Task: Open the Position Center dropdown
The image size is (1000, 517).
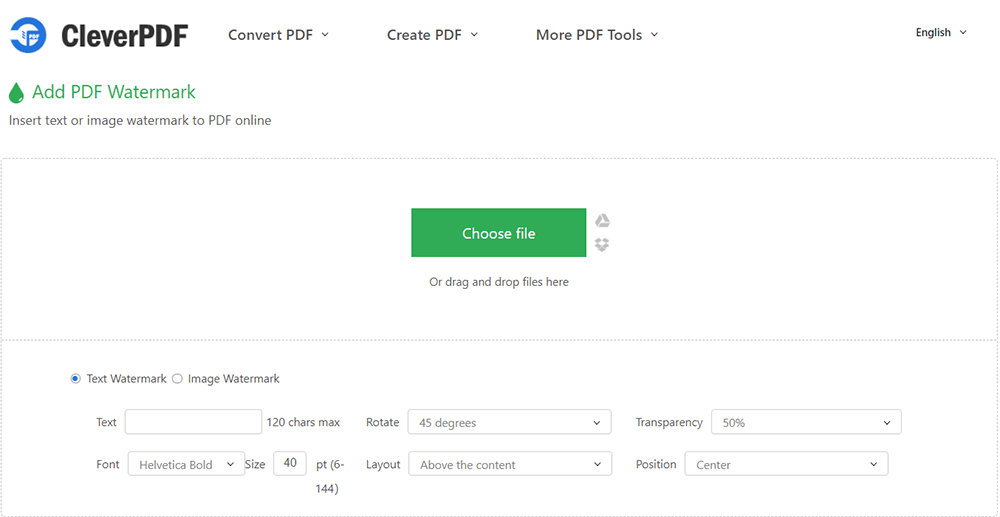Action: pyautogui.click(x=785, y=465)
